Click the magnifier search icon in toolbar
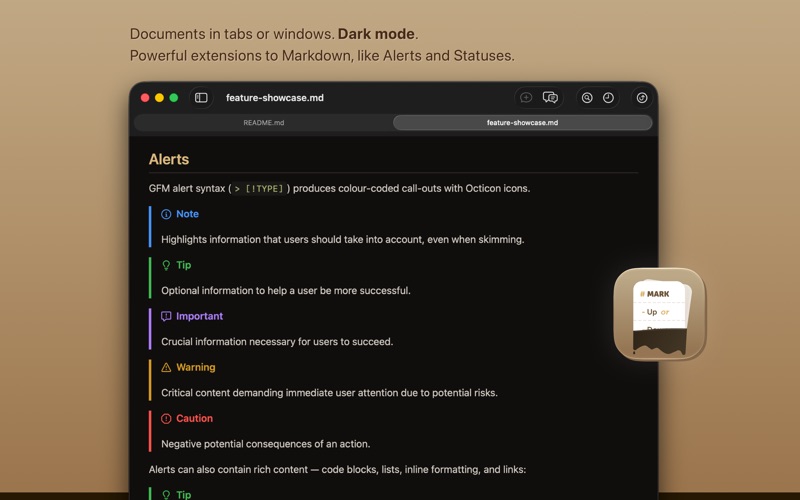The image size is (800, 500). pyautogui.click(x=587, y=97)
